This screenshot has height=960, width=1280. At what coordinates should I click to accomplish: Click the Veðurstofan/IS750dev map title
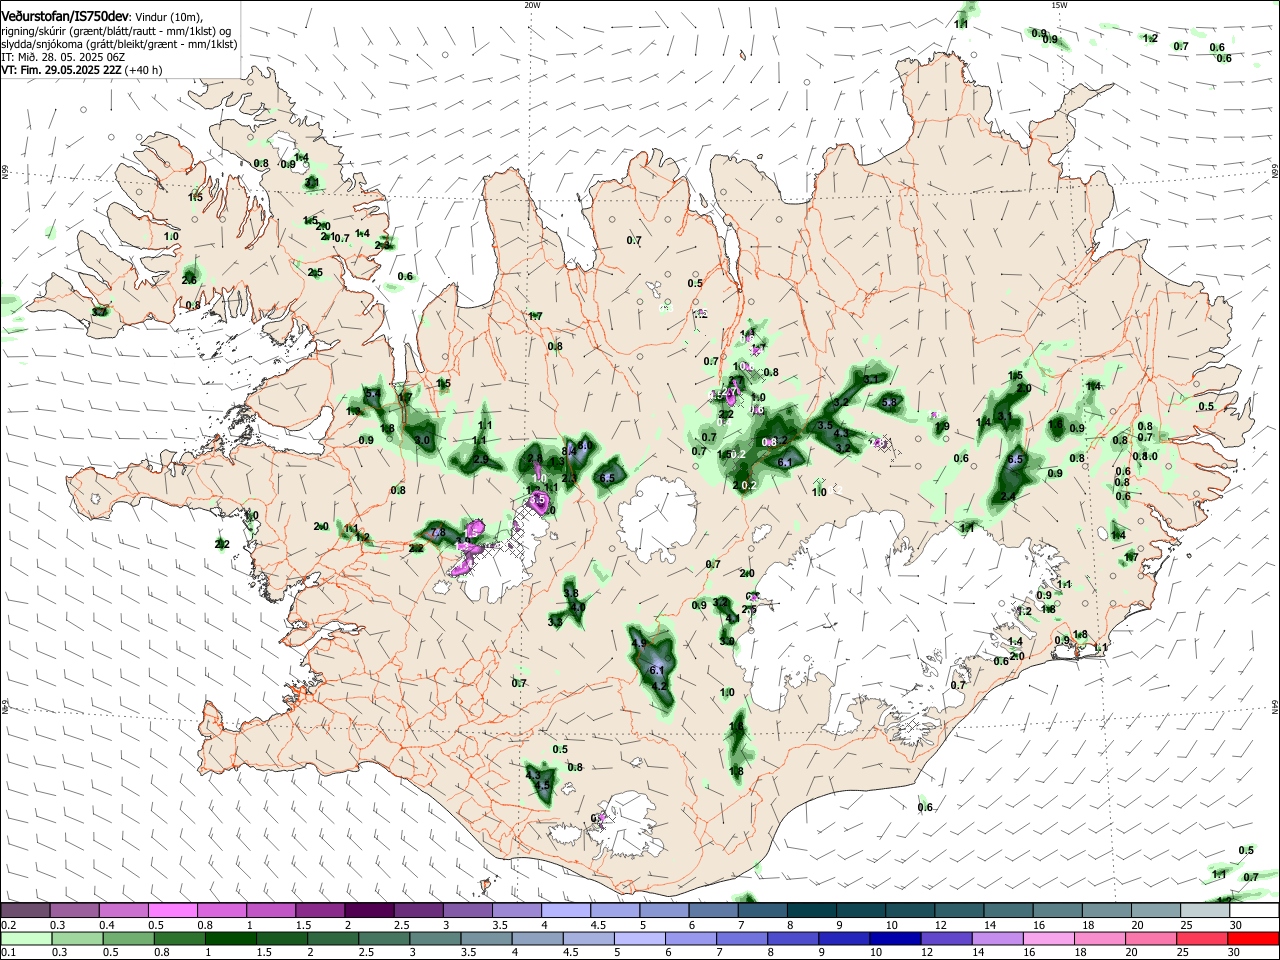(x=64, y=17)
